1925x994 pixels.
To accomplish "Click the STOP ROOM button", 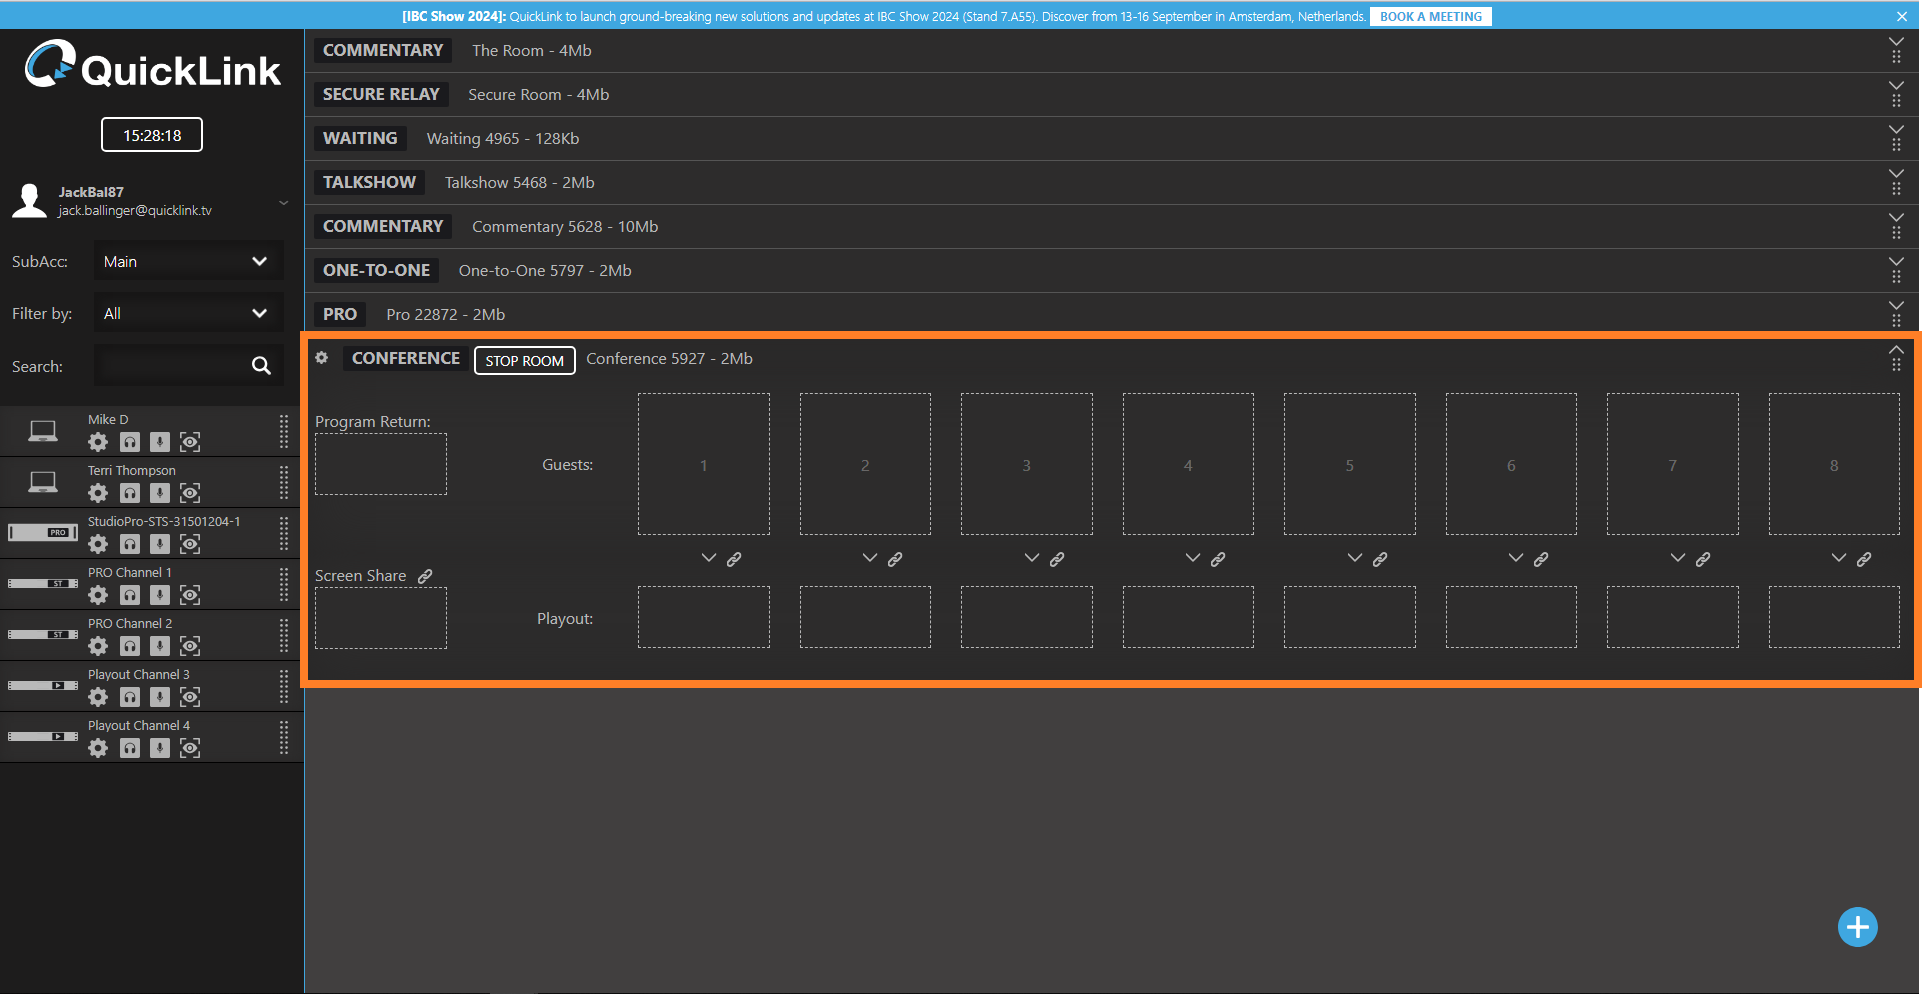I will point(524,361).
